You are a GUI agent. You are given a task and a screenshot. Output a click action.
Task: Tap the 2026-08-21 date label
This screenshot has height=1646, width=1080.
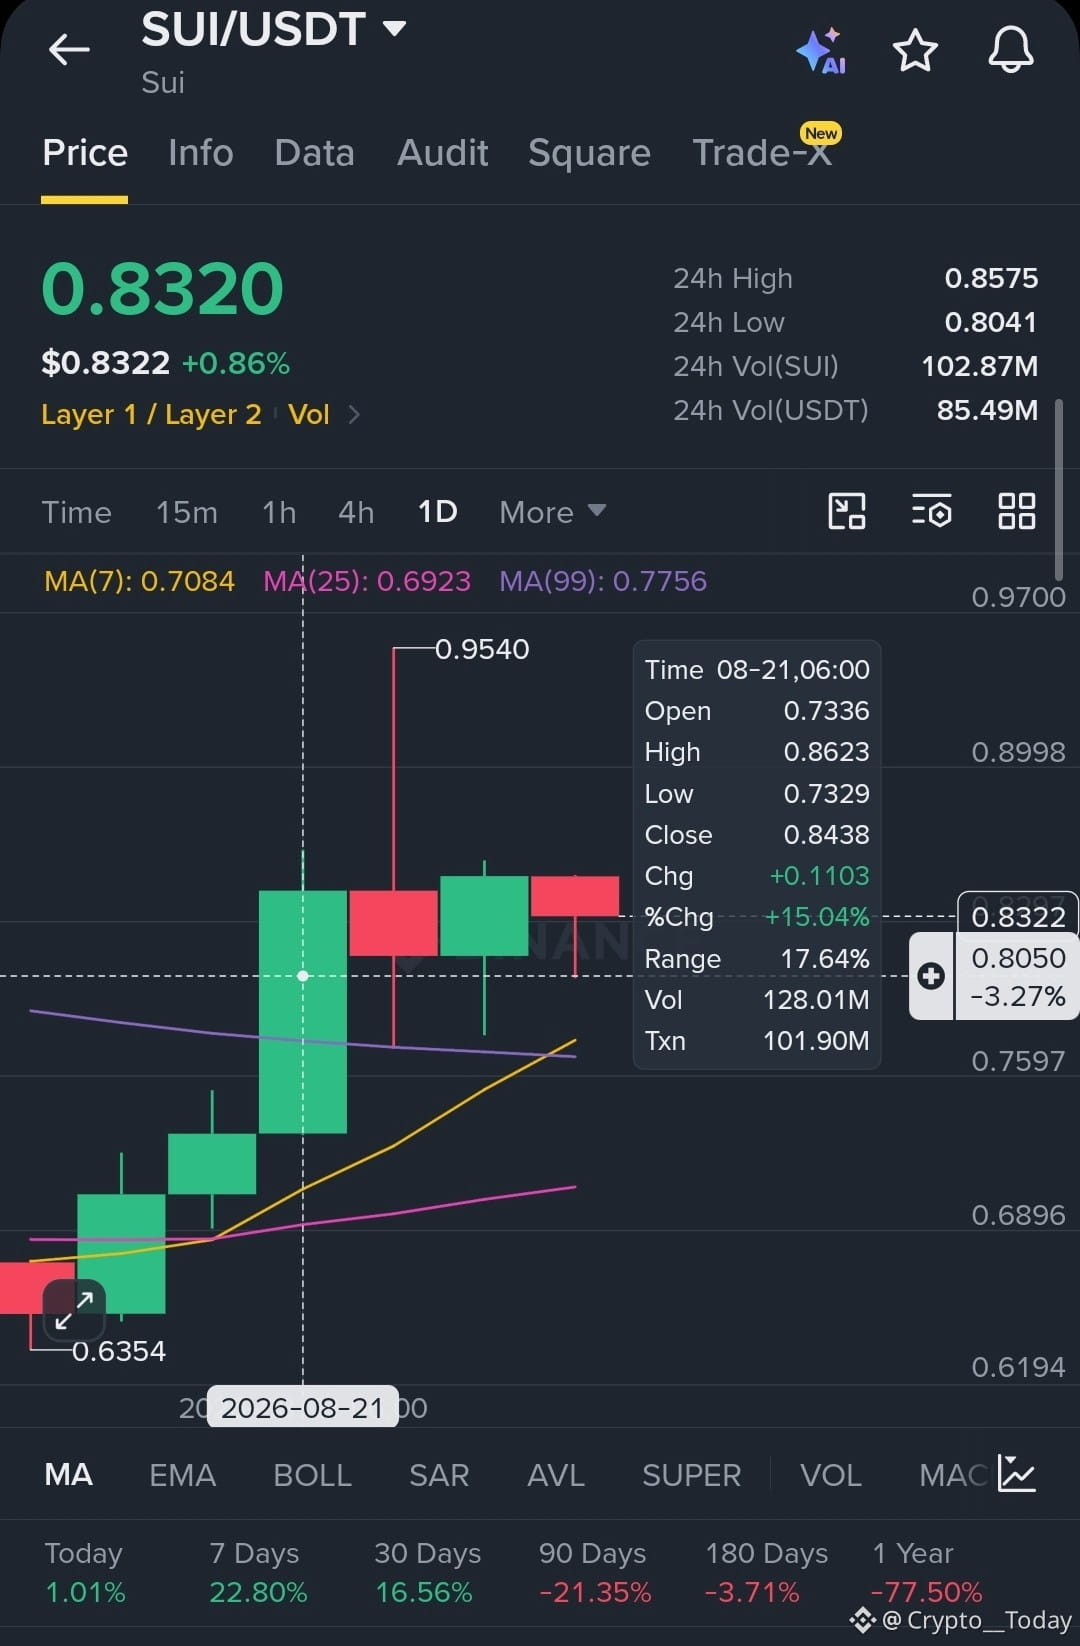(302, 1408)
